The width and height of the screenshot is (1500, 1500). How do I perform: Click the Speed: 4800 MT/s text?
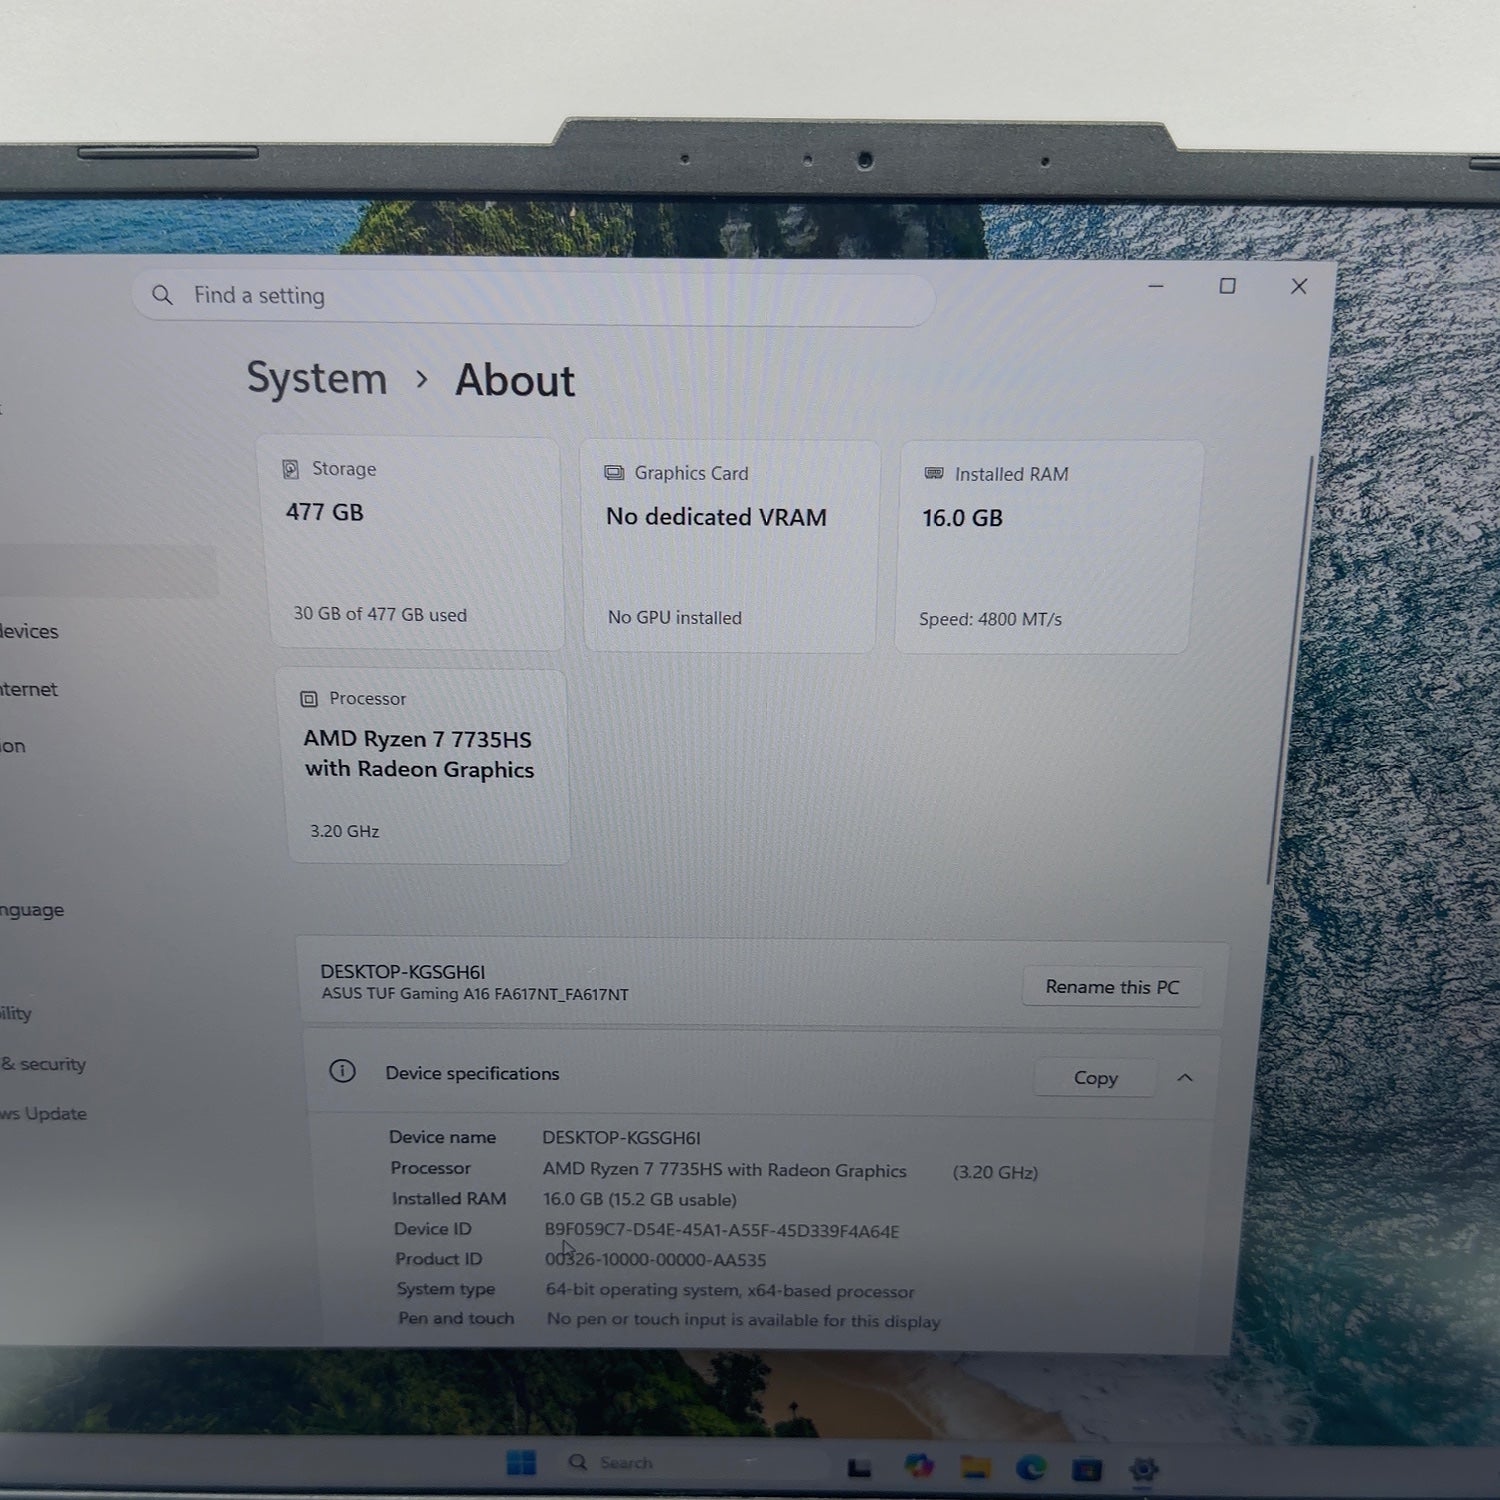point(991,619)
